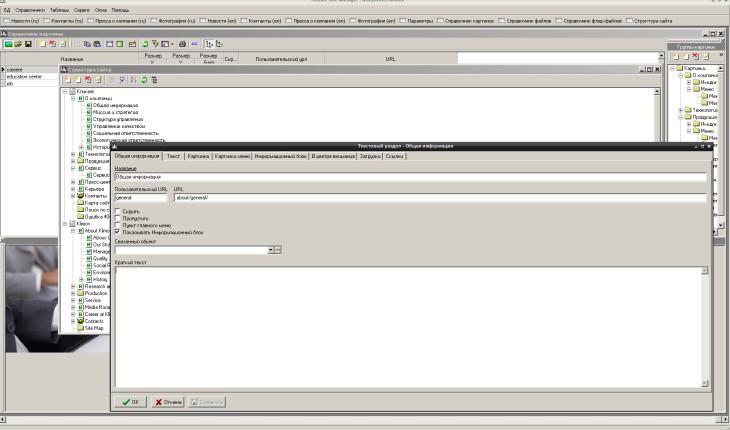Click the Название input field
The width and height of the screenshot is (730, 430).
tap(410, 177)
